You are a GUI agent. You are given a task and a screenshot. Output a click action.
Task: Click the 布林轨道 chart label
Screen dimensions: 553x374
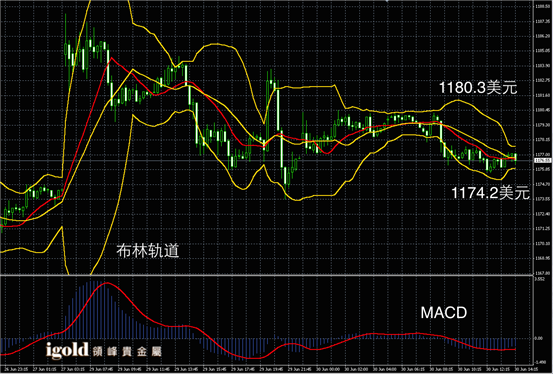pyautogui.click(x=148, y=251)
